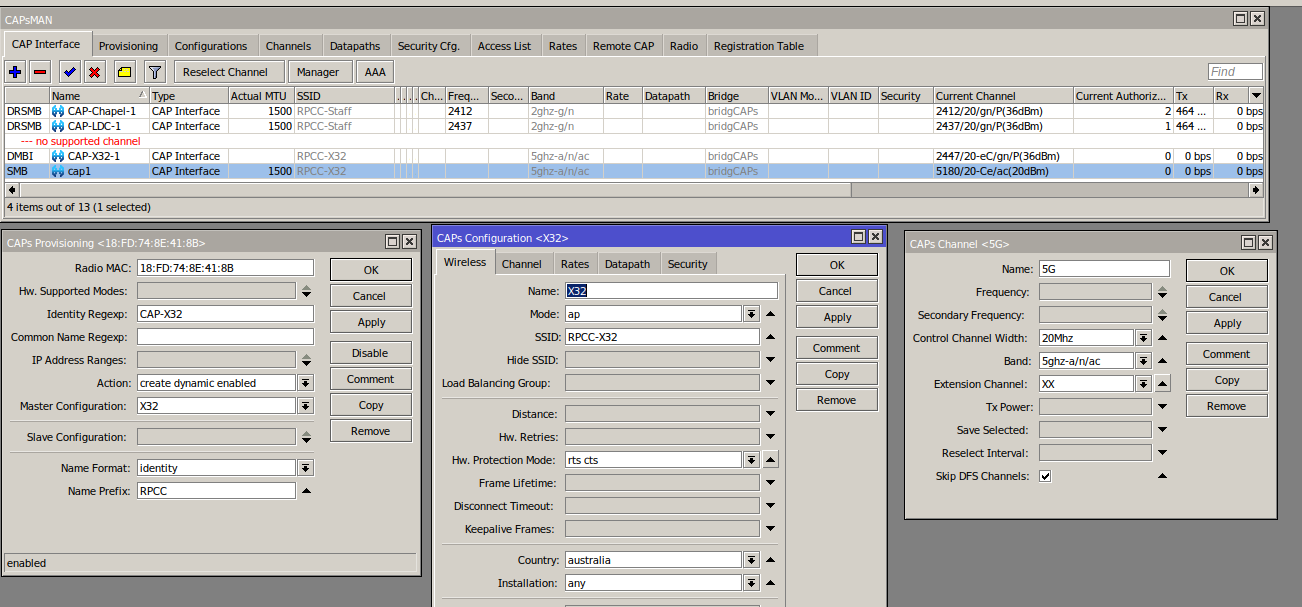Expand the Hide SSID option
The height and width of the screenshot is (607, 1302).
[x=770, y=360]
